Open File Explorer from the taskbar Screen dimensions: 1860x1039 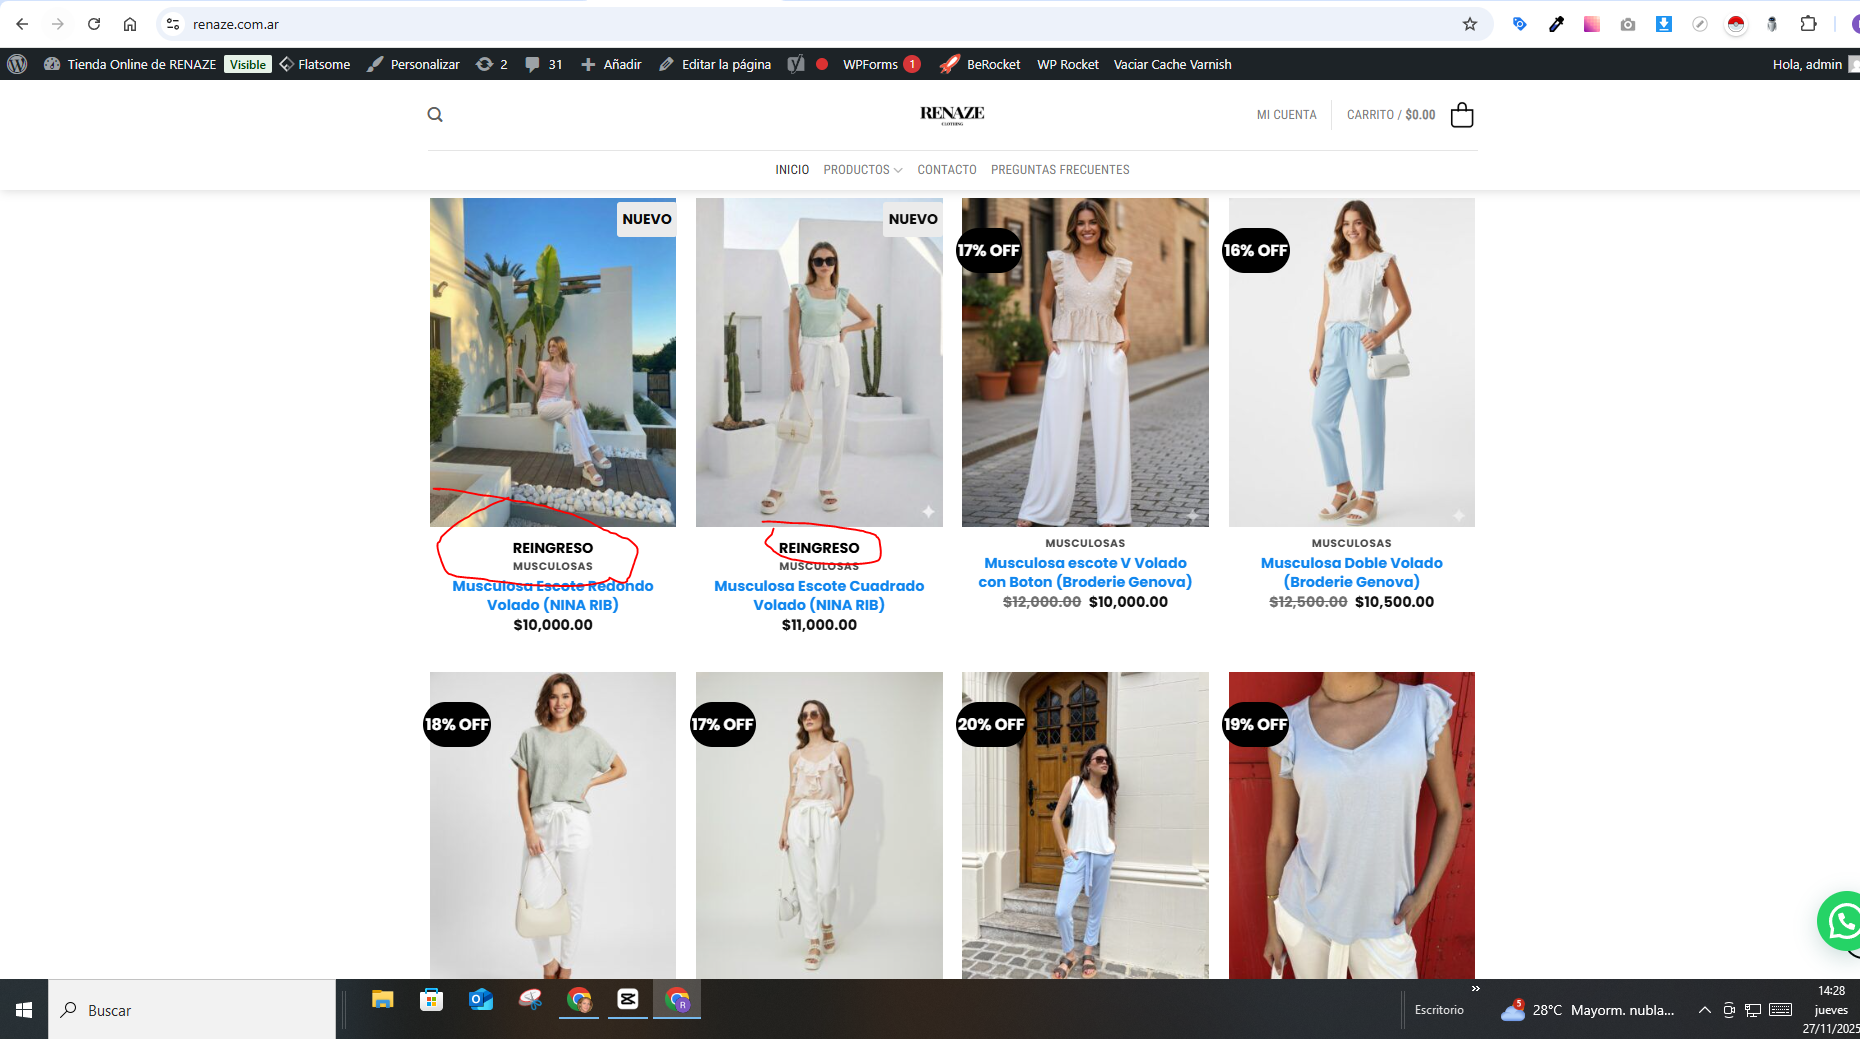(x=382, y=1000)
